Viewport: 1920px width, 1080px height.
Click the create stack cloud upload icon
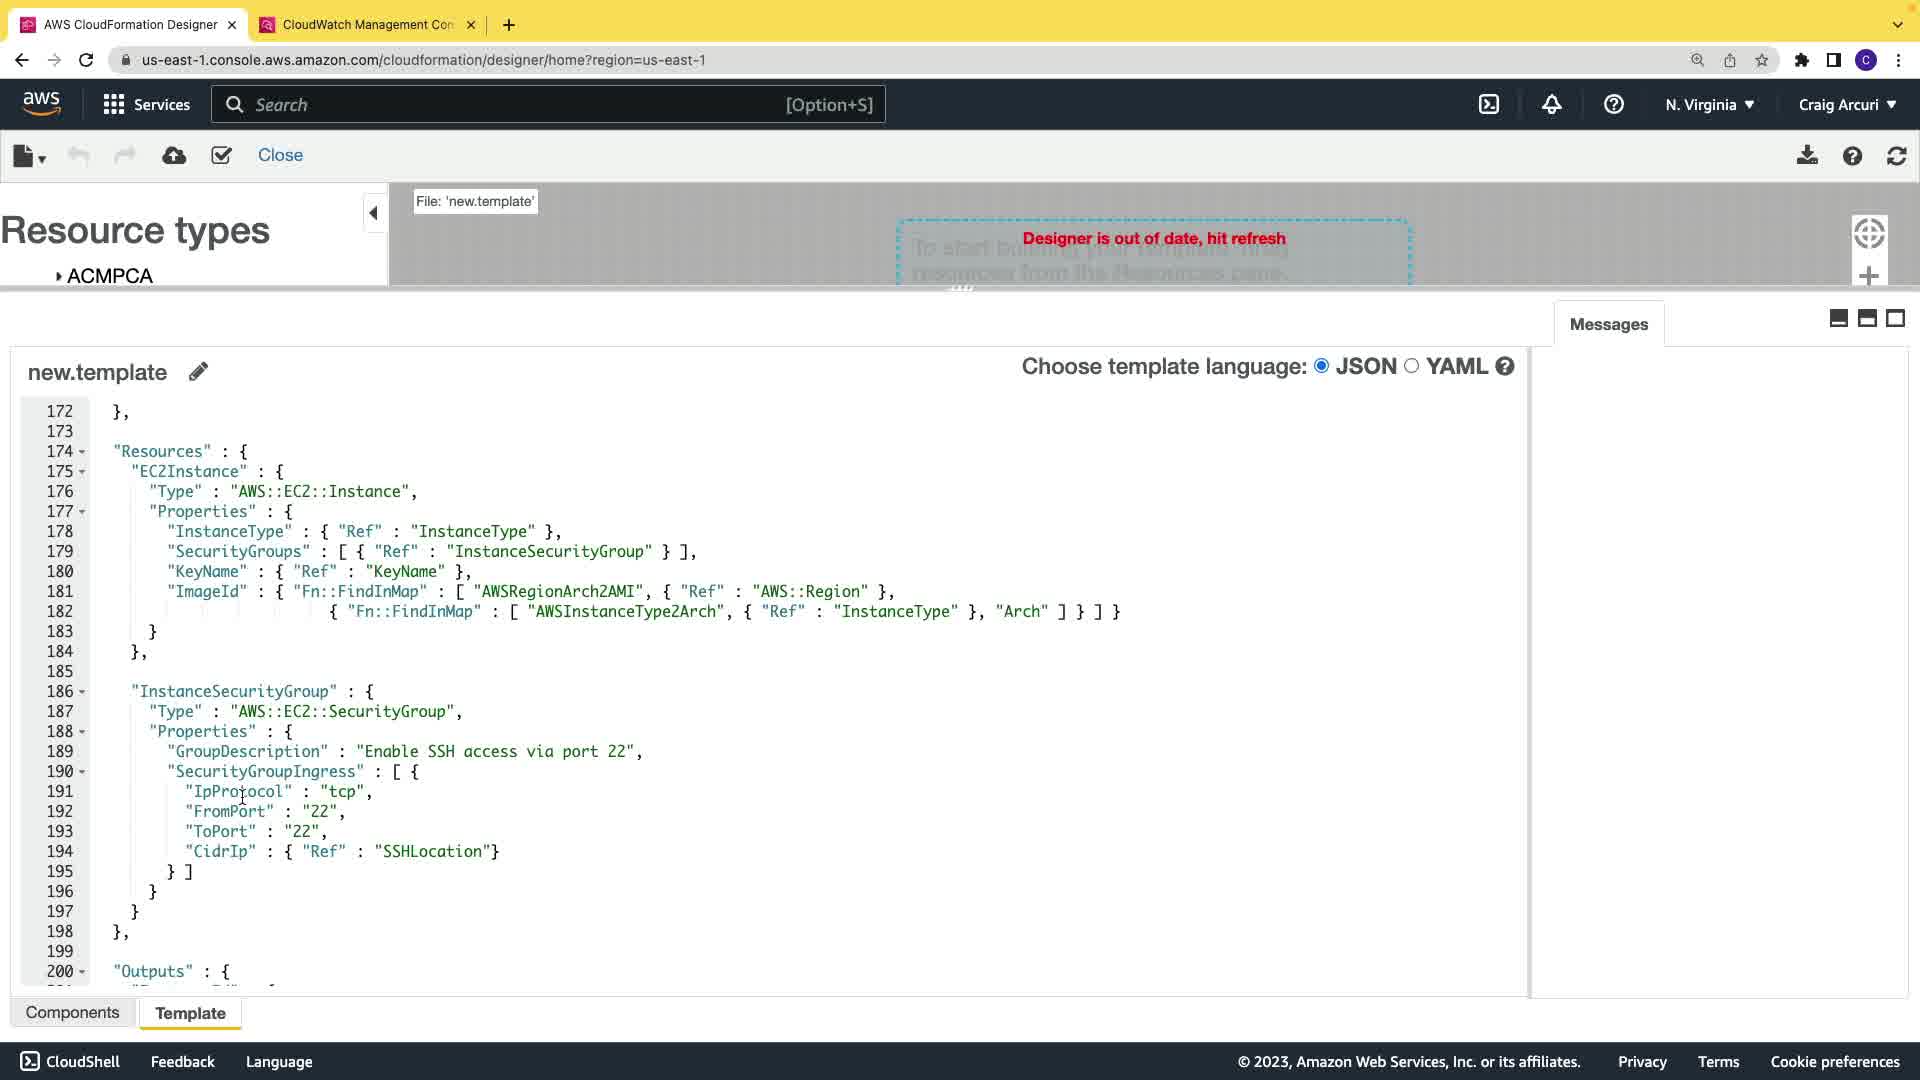click(x=174, y=156)
